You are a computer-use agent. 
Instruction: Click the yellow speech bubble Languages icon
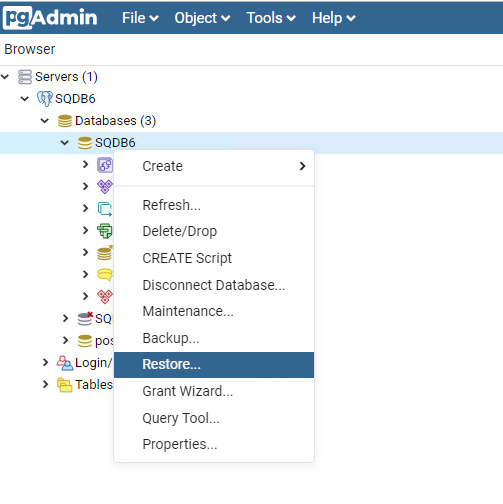[105, 274]
